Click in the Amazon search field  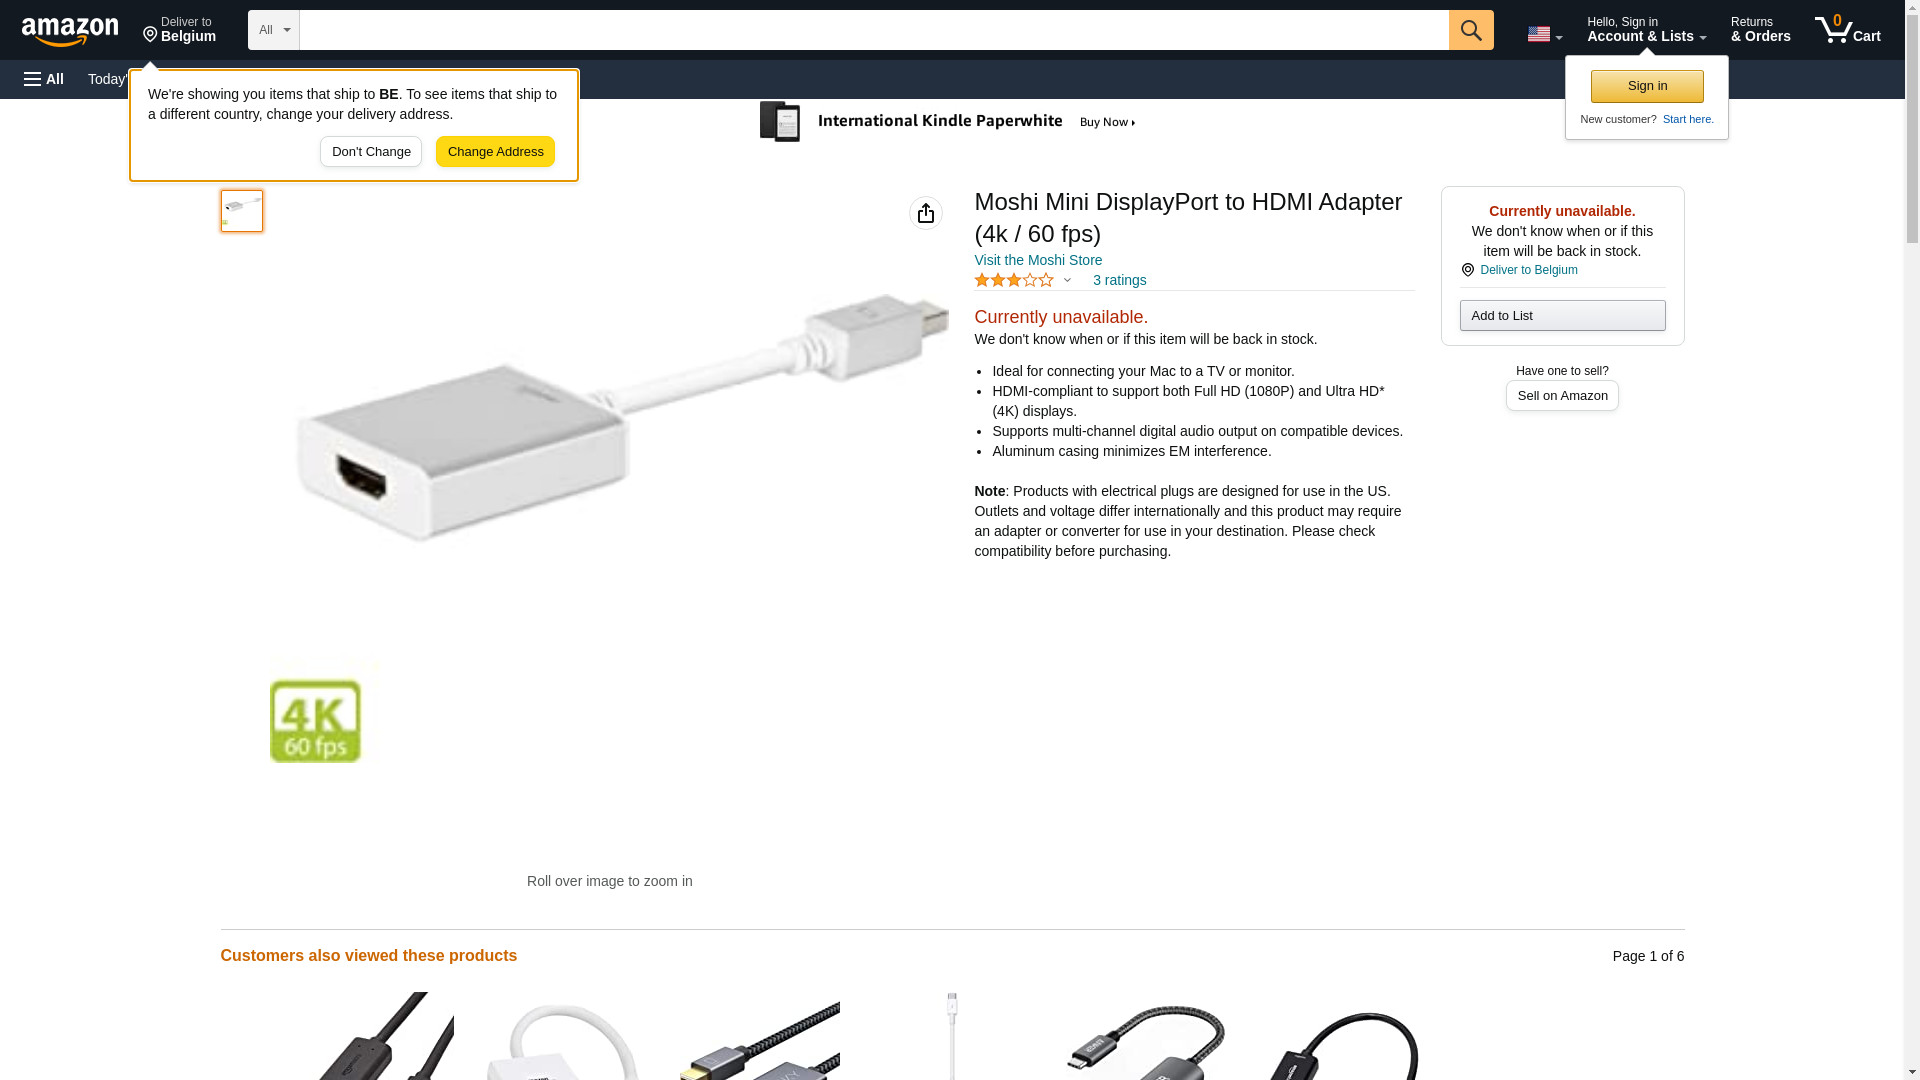point(873,30)
